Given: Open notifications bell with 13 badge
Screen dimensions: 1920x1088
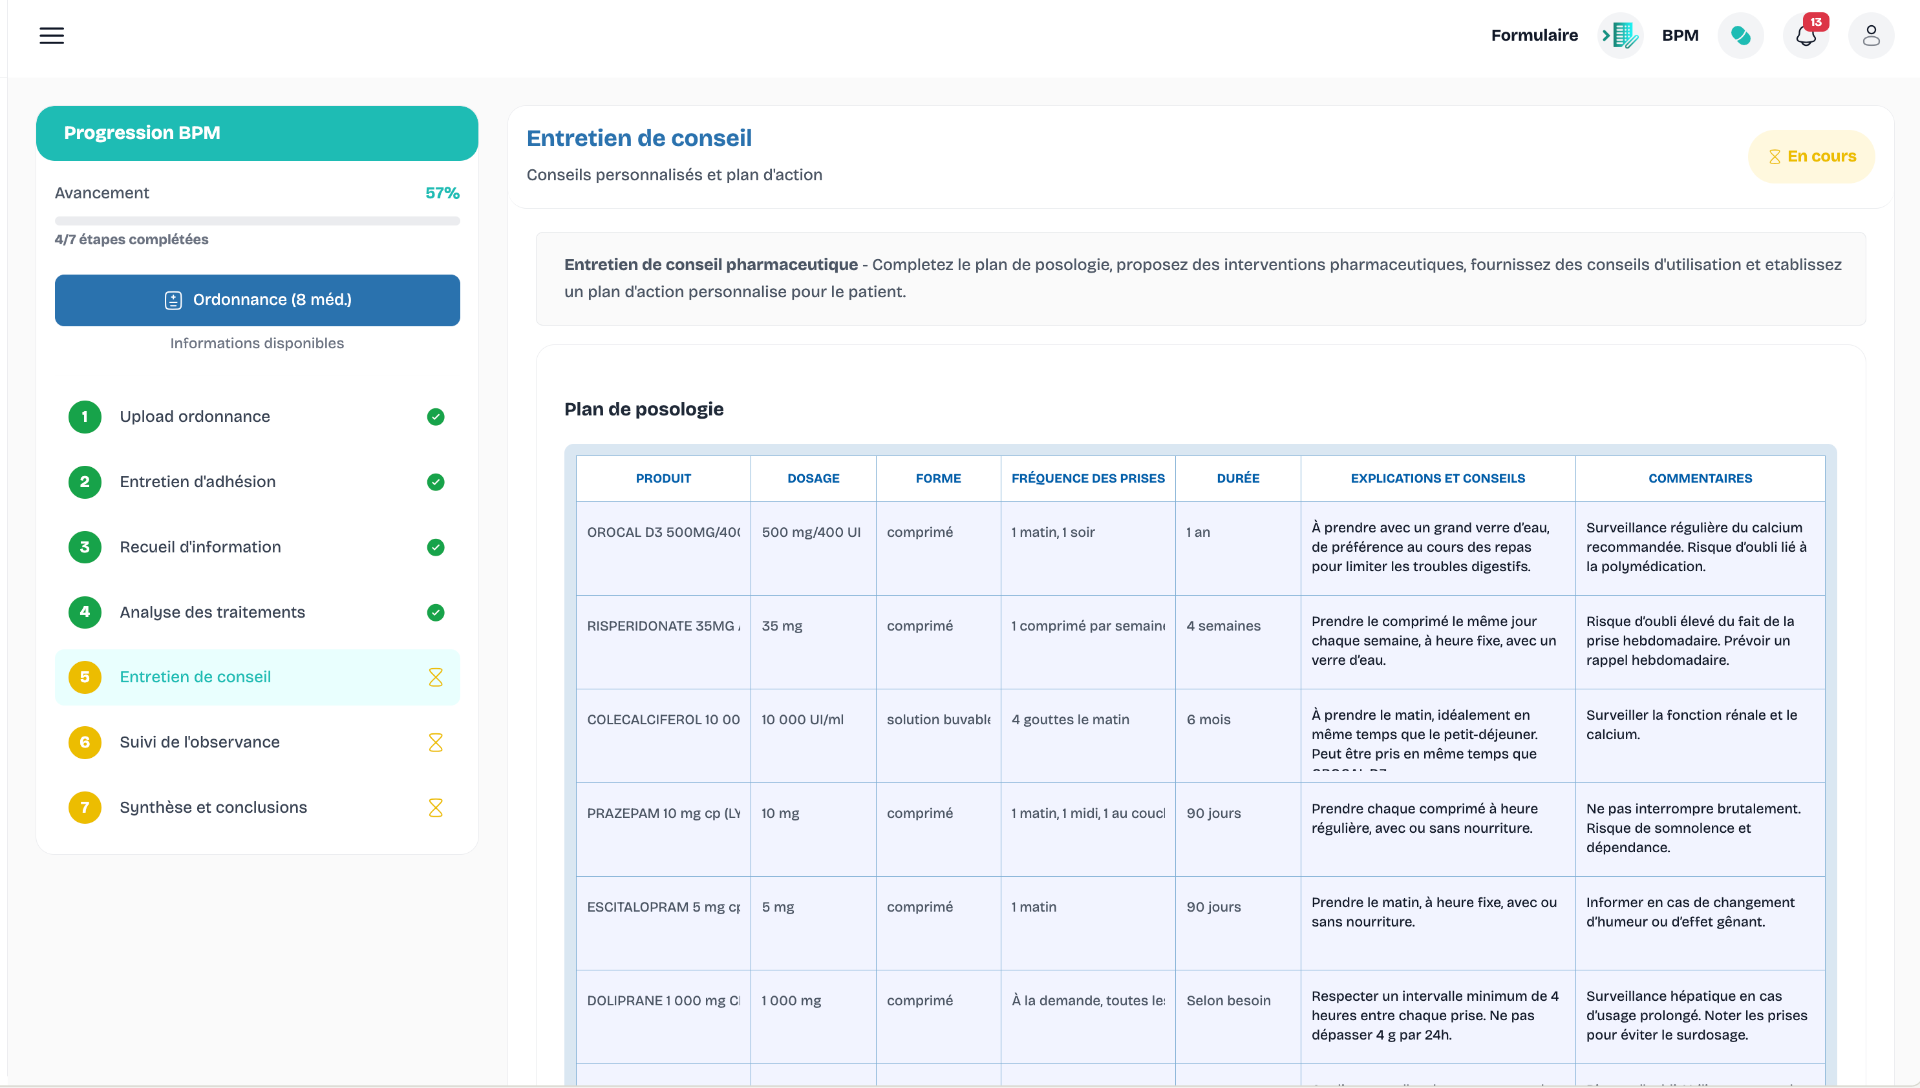Looking at the screenshot, I should [x=1806, y=36].
